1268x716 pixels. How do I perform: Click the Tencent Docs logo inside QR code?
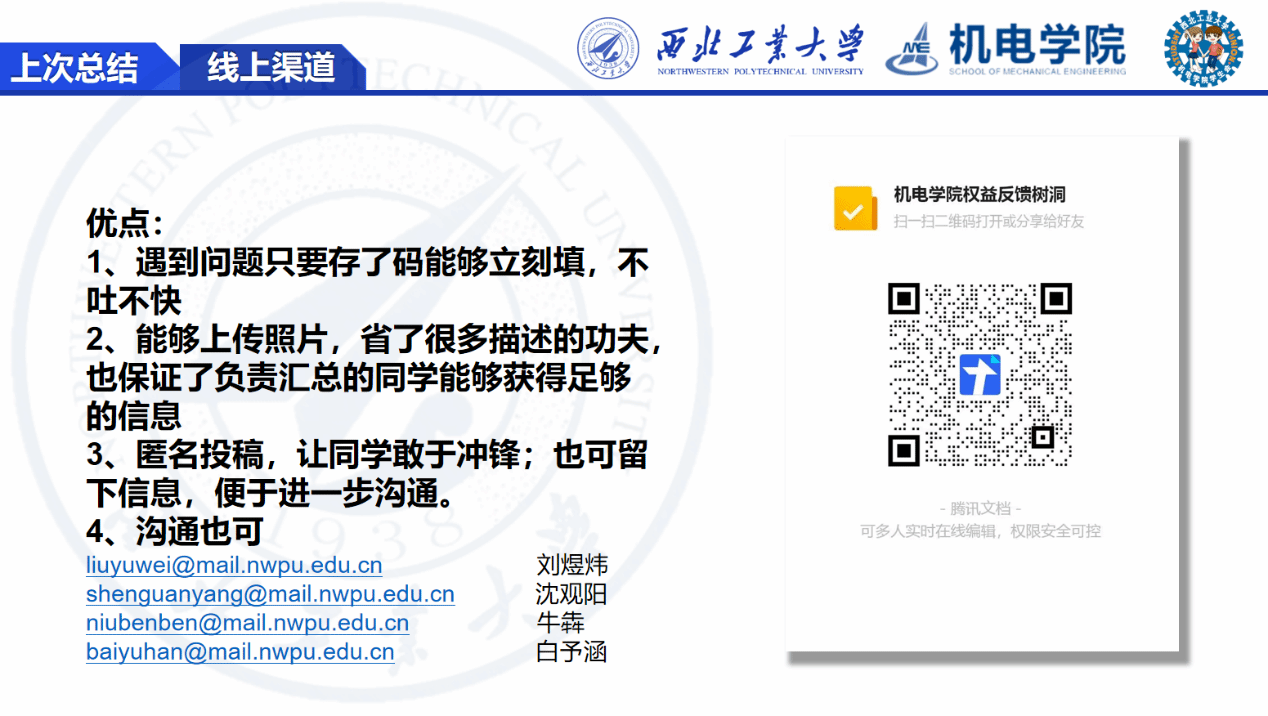click(980, 374)
